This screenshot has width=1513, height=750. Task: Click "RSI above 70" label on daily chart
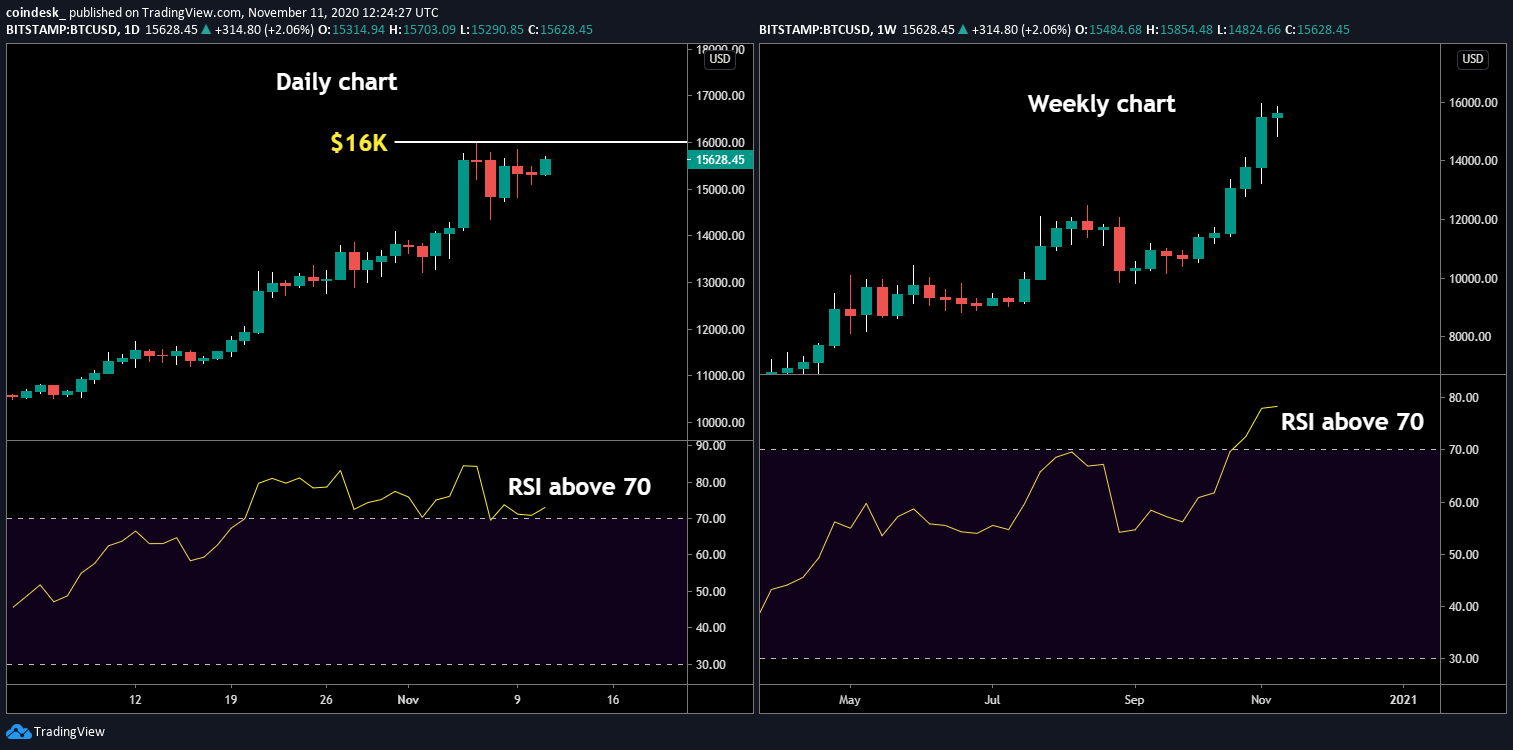coord(579,487)
